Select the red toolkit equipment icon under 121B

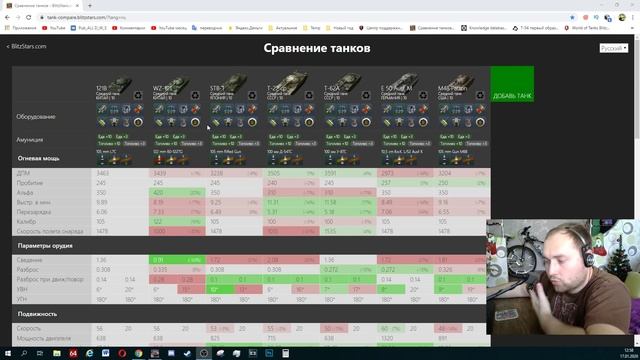[x=138, y=109]
